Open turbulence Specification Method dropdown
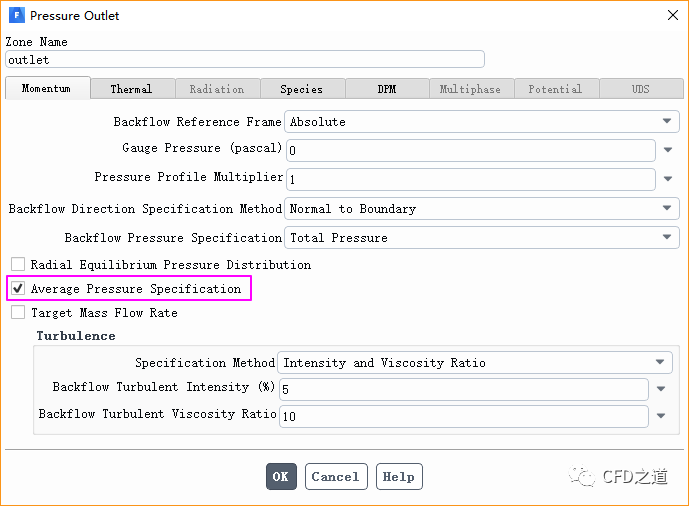The height and width of the screenshot is (506, 689). click(476, 363)
